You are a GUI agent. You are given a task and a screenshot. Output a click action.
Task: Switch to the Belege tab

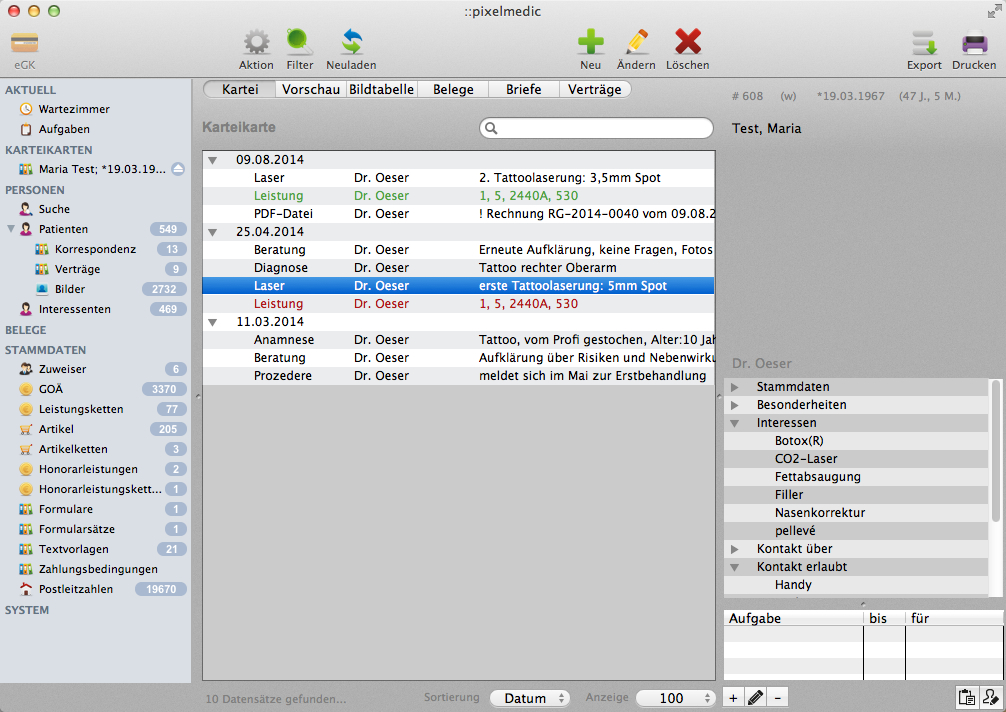[453, 89]
